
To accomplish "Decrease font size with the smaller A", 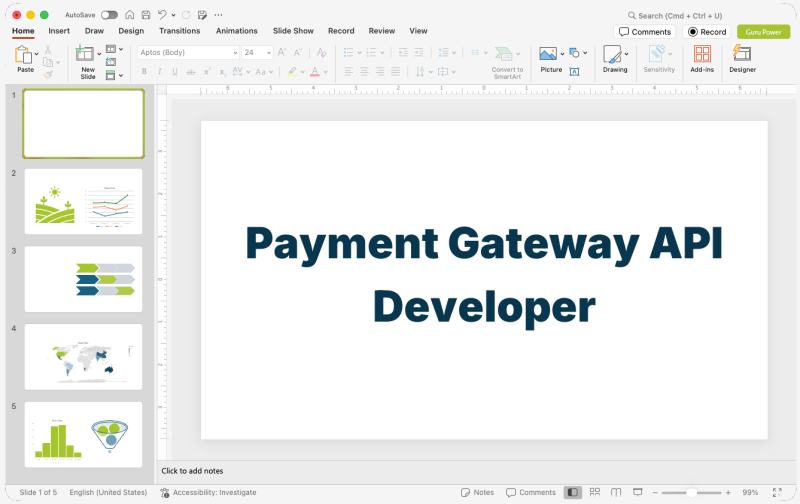I will 297,52.
